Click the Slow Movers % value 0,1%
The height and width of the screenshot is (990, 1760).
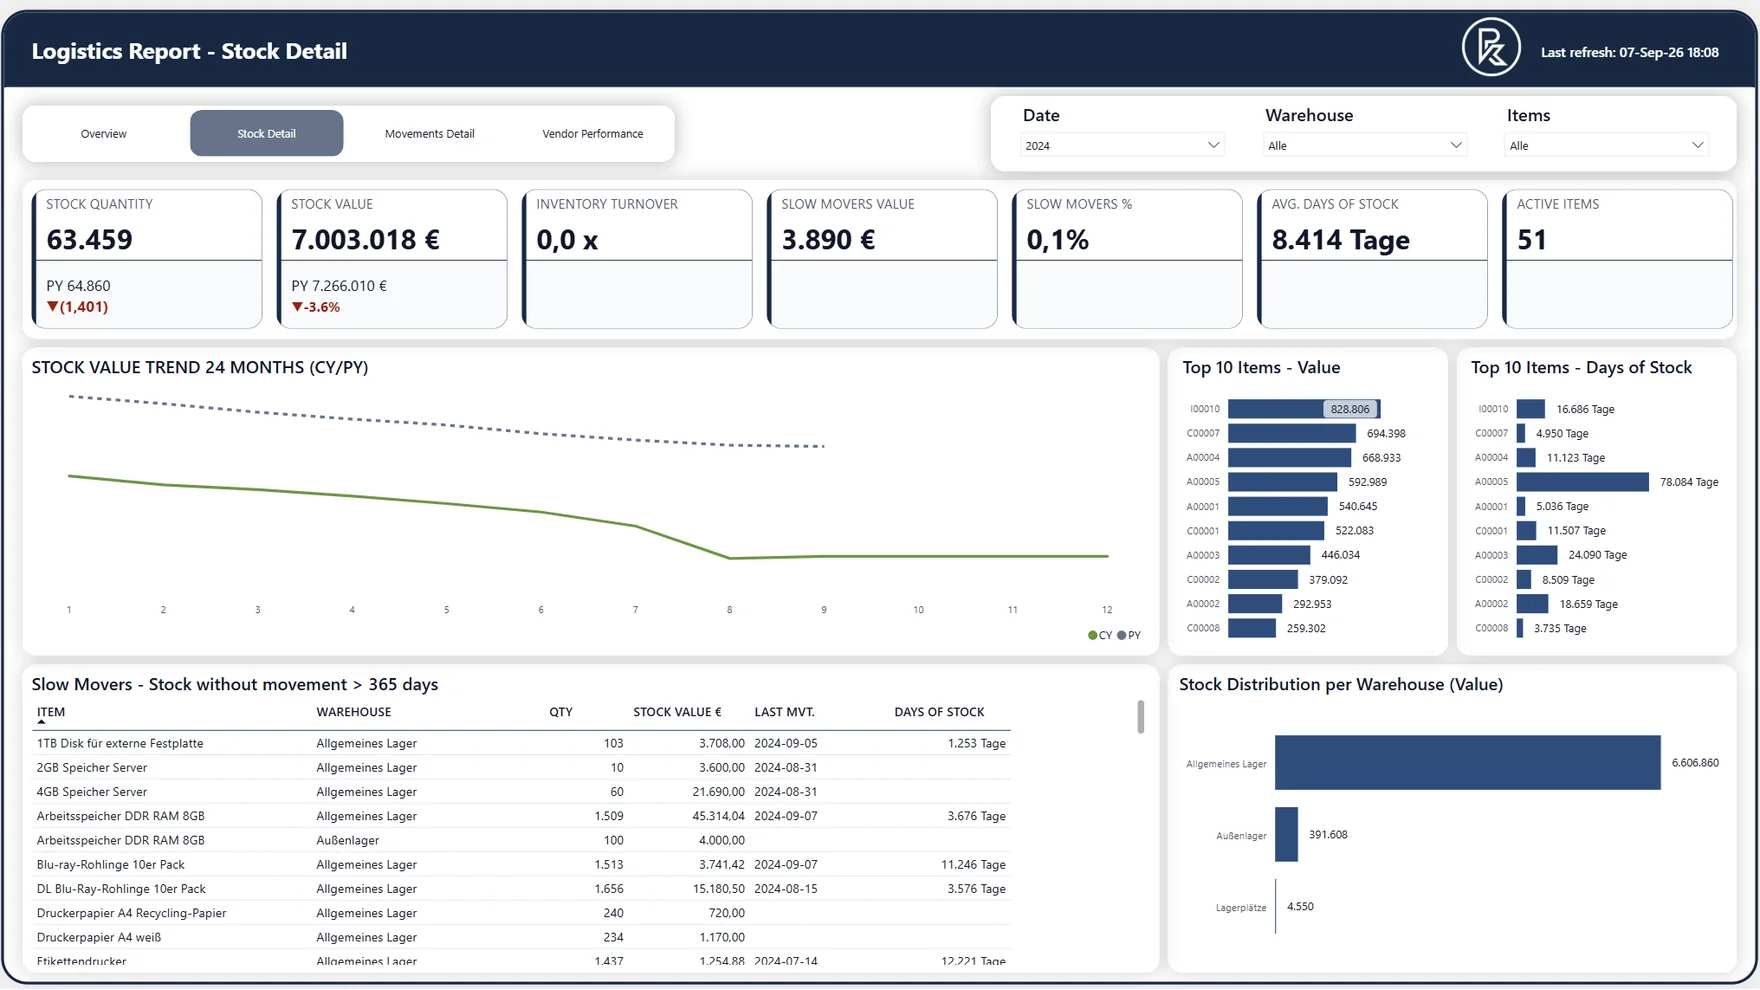[1058, 240]
